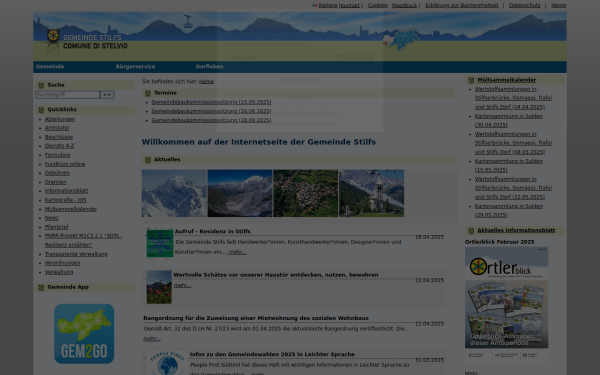
Task: Open the Dorfleben menu
Action: [209, 67]
